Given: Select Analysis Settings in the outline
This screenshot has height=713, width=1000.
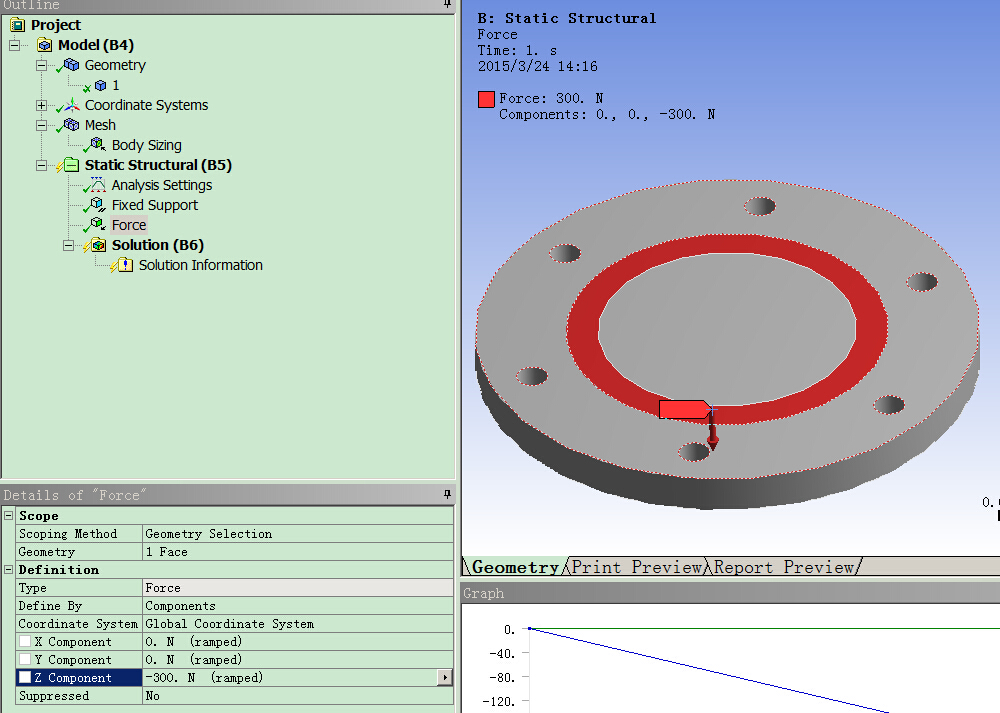Looking at the screenshot, I should click(x=161, y=185).
